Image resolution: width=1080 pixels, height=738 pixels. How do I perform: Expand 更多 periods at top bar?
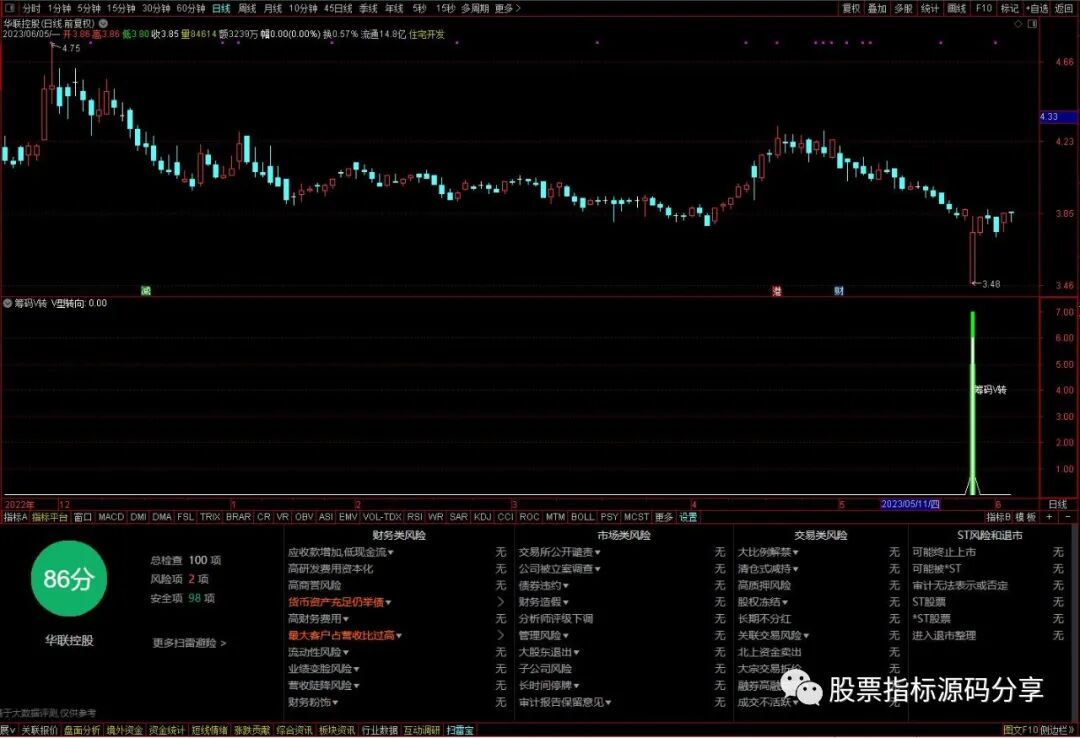click(x=508, y=8)
